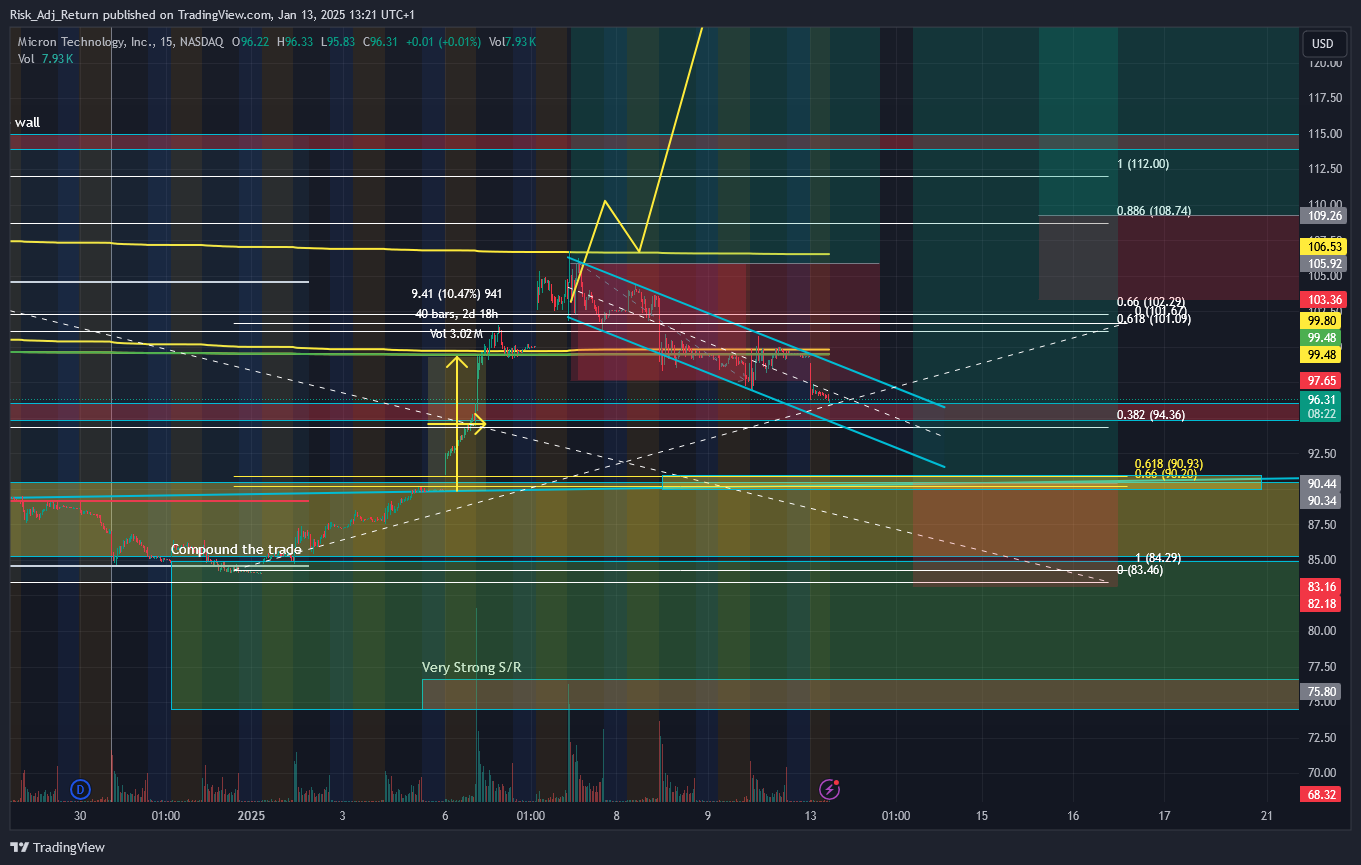Click the 120.00 price scale tick
This screenshot has height=865, width=1361.
[x=1324, y=62]
